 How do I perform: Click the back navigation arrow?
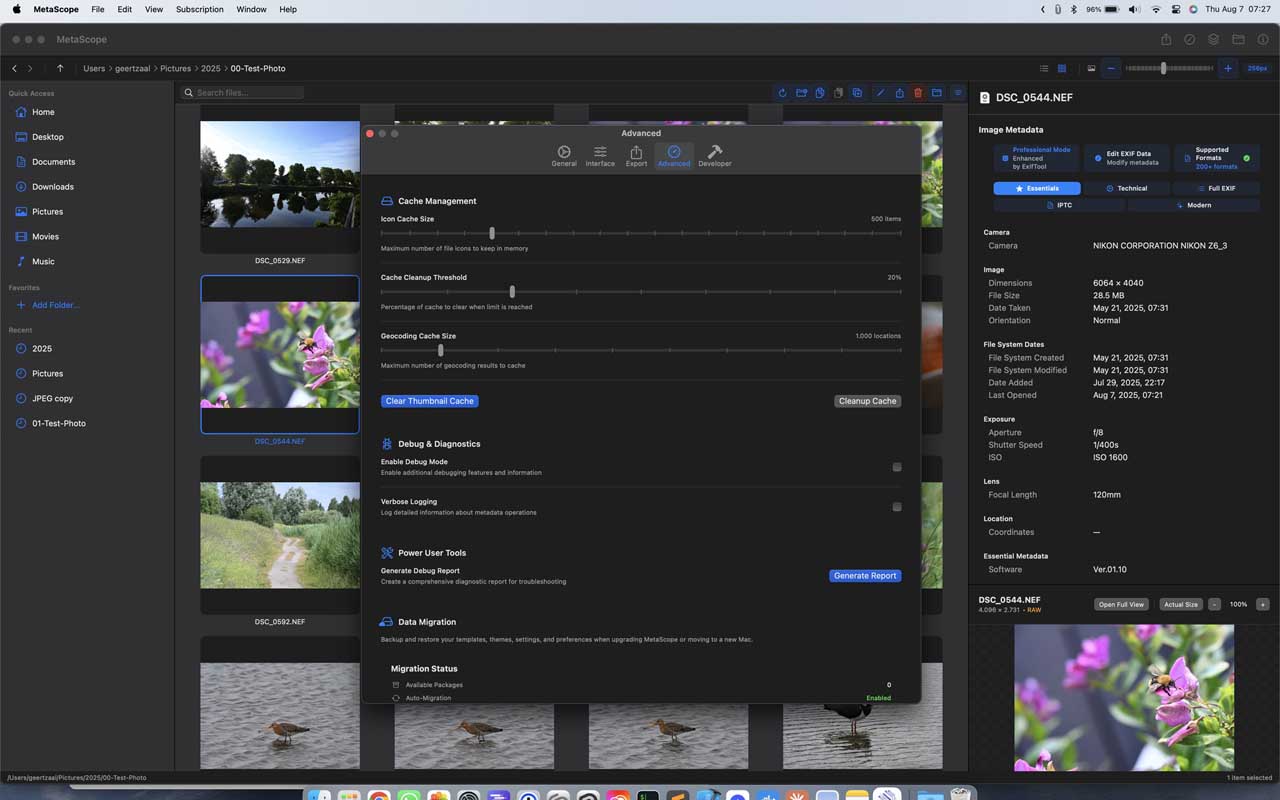tap(14, 69)
